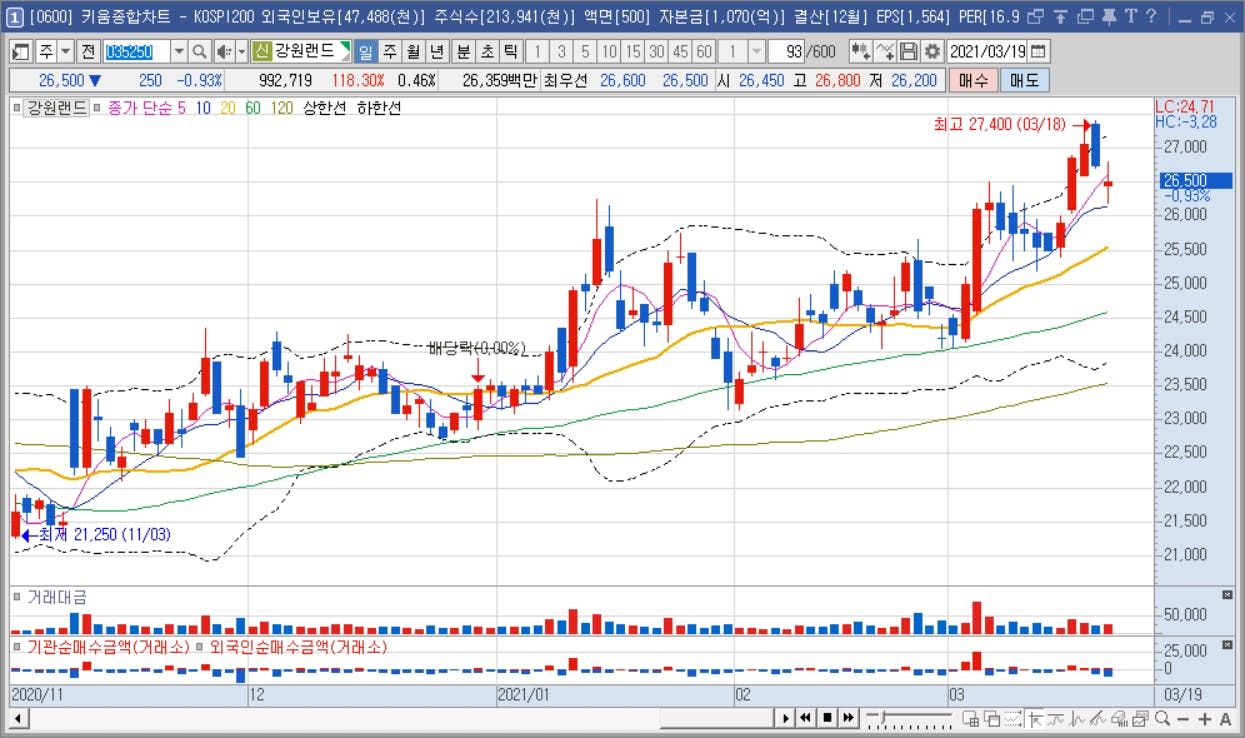Click the save chart floppy disk icon
The image size is (1245, 738).
pos(908,52)
